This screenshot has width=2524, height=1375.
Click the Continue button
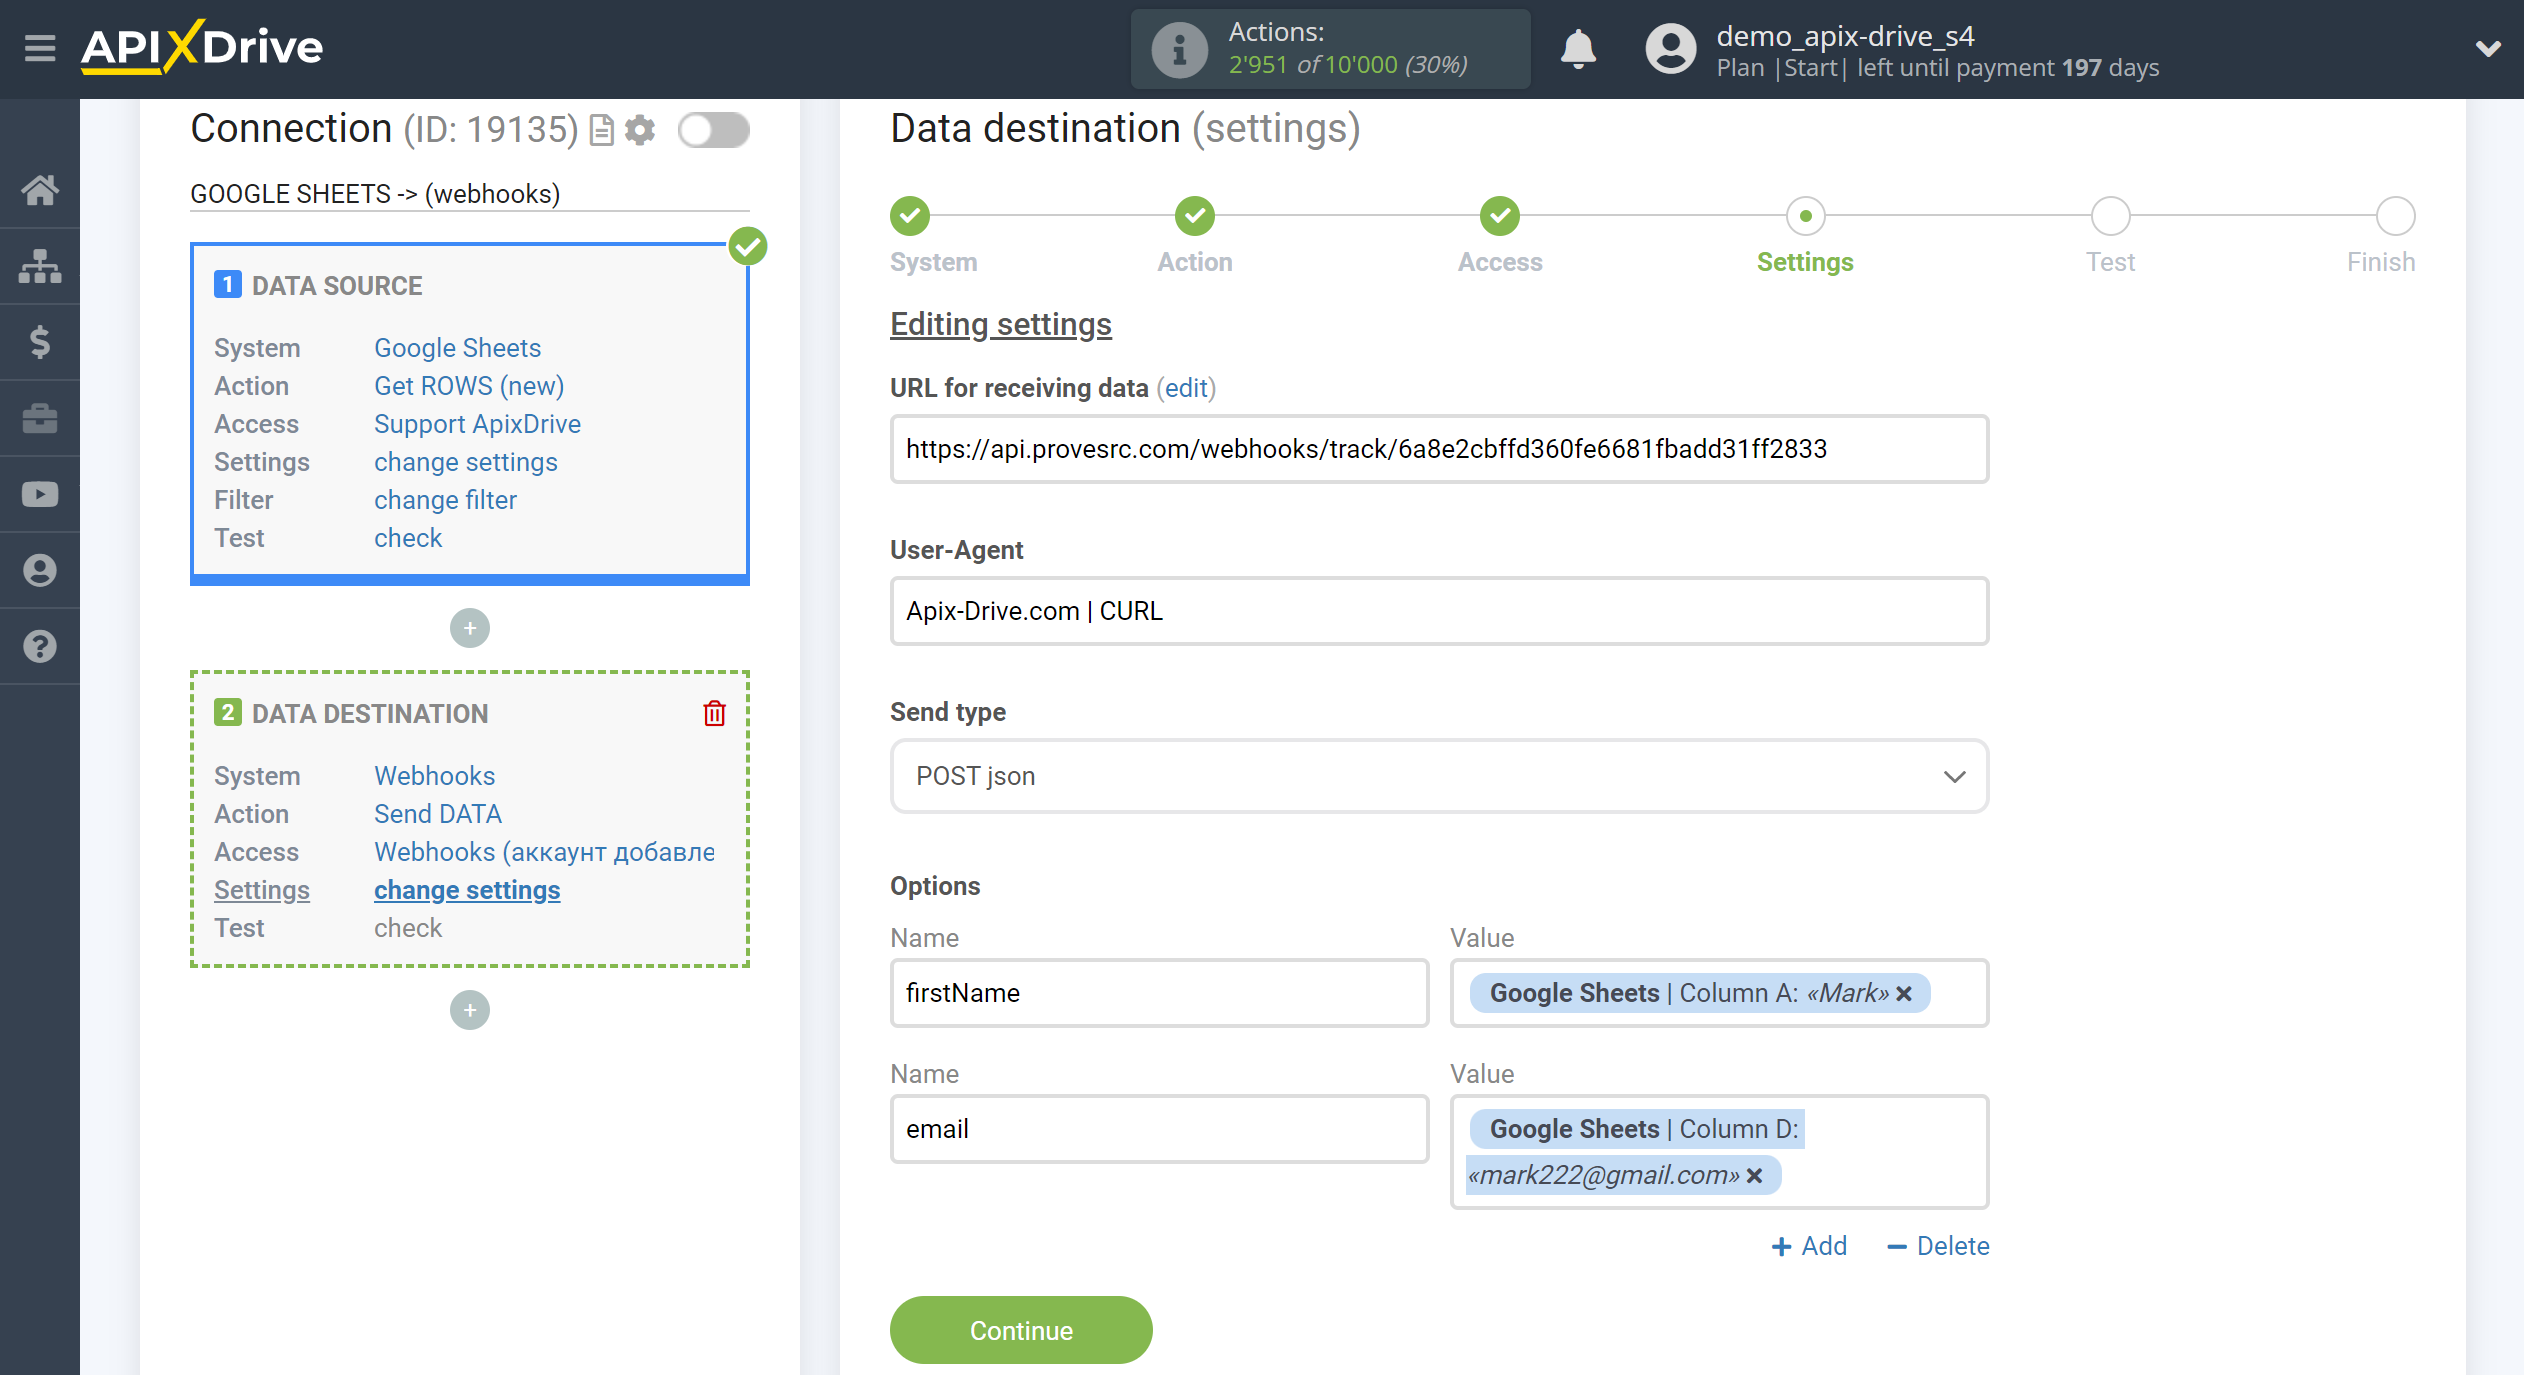1019,1331
